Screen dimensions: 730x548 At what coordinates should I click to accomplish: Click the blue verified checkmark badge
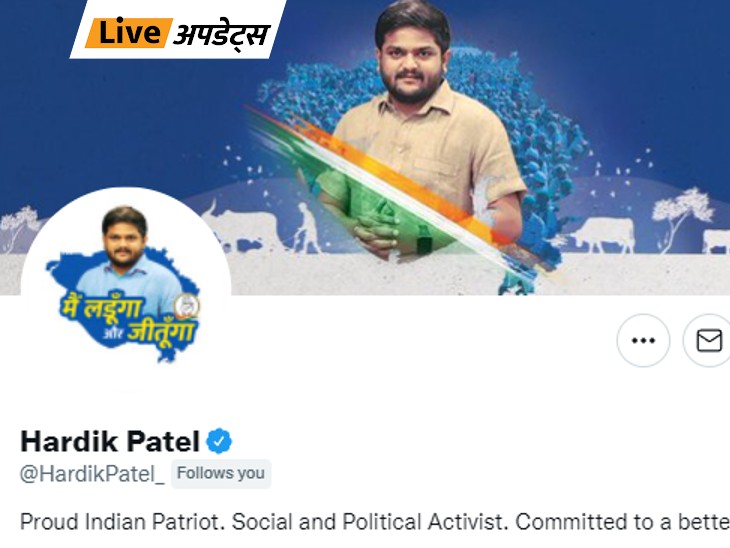tap(219, 440)
